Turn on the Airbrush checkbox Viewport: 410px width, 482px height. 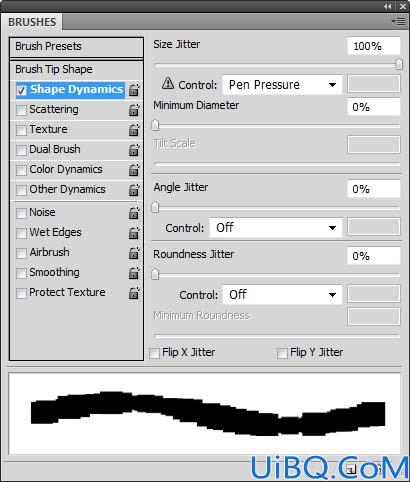tap(21, 253)
